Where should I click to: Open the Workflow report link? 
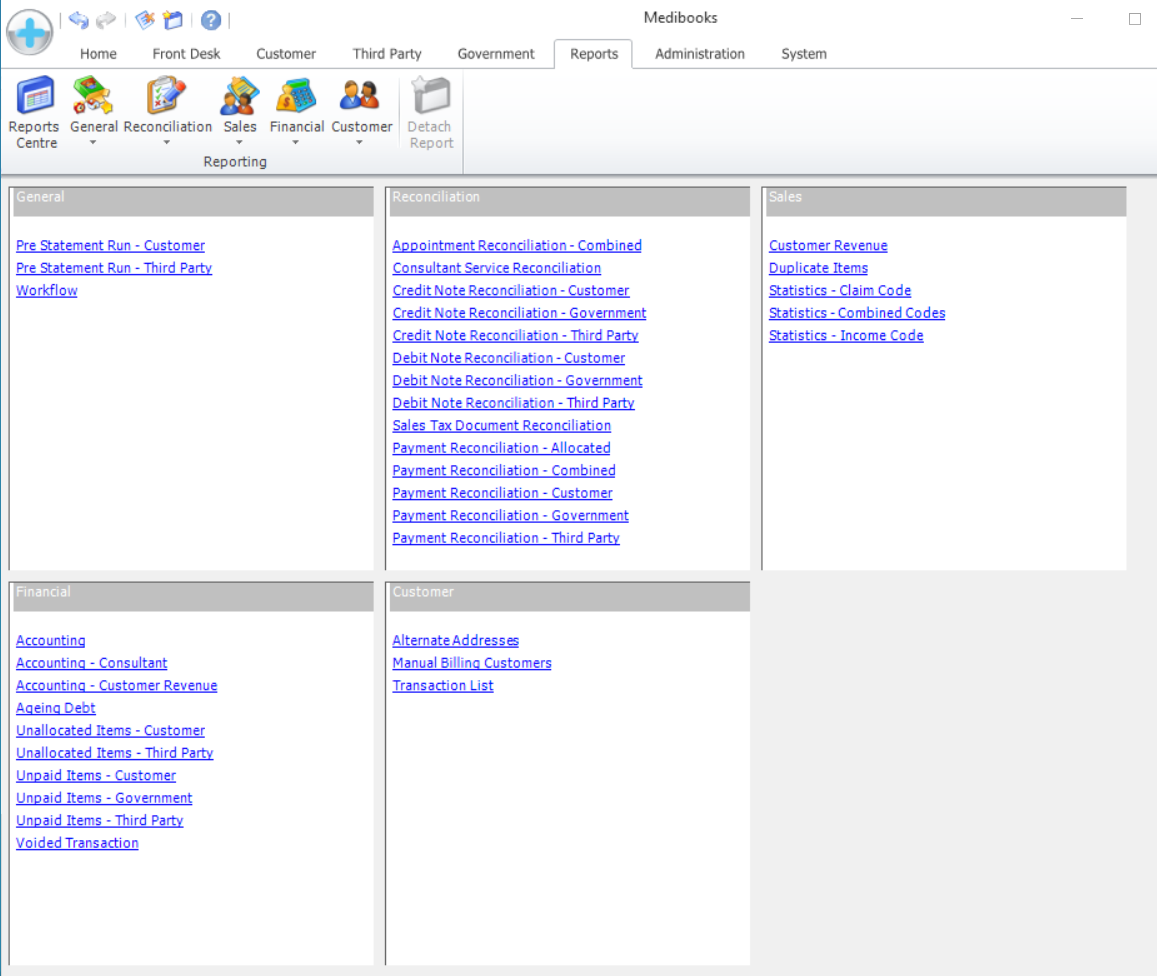(47, 290)
